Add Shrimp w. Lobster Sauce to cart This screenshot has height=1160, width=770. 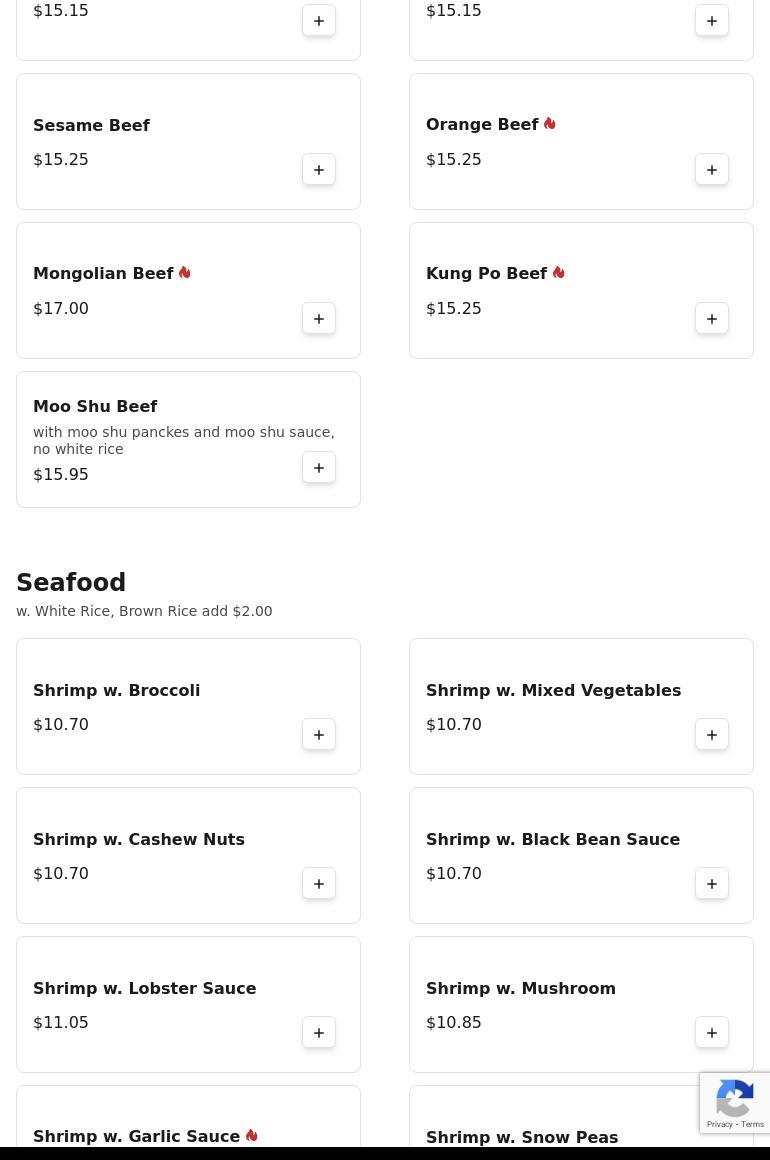(x=319, y=1033)
